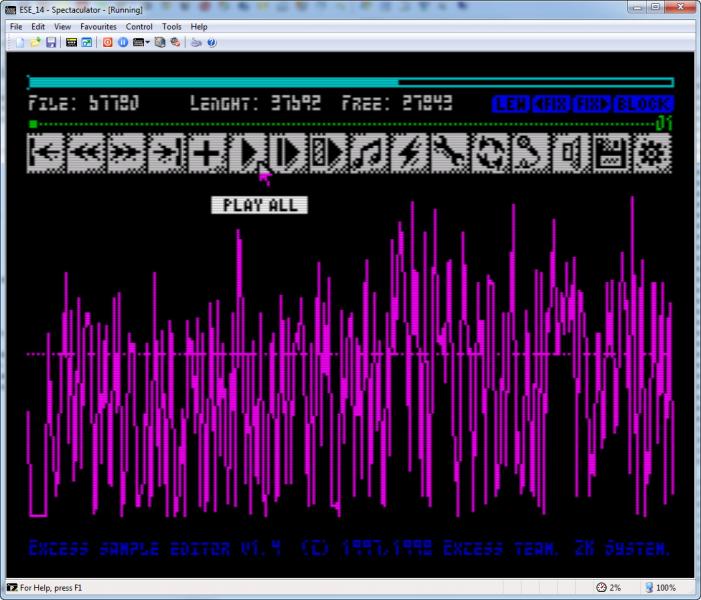701x600 pixels.
Task: Click the rewind double-arrow icon
Action: (x=86, y=153)
